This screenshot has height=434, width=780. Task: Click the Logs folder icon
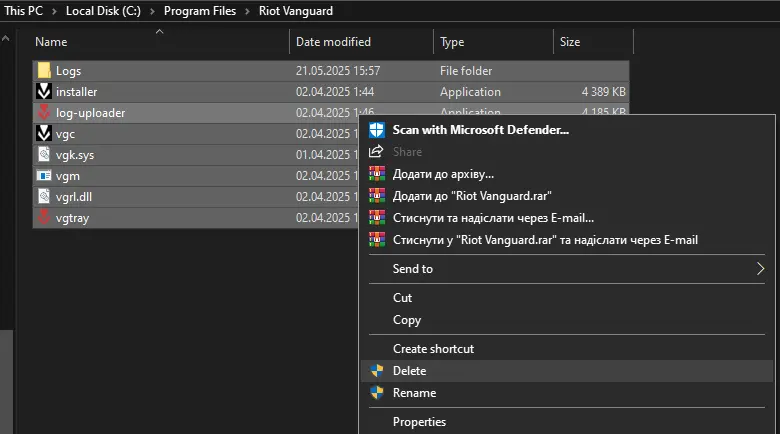tap(44, 71)
